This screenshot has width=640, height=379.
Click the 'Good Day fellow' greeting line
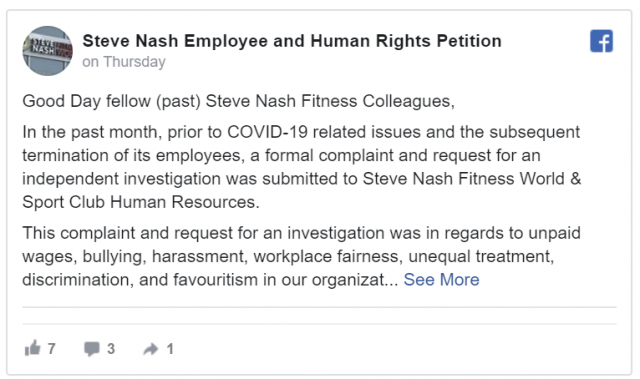tap(238, 101)
